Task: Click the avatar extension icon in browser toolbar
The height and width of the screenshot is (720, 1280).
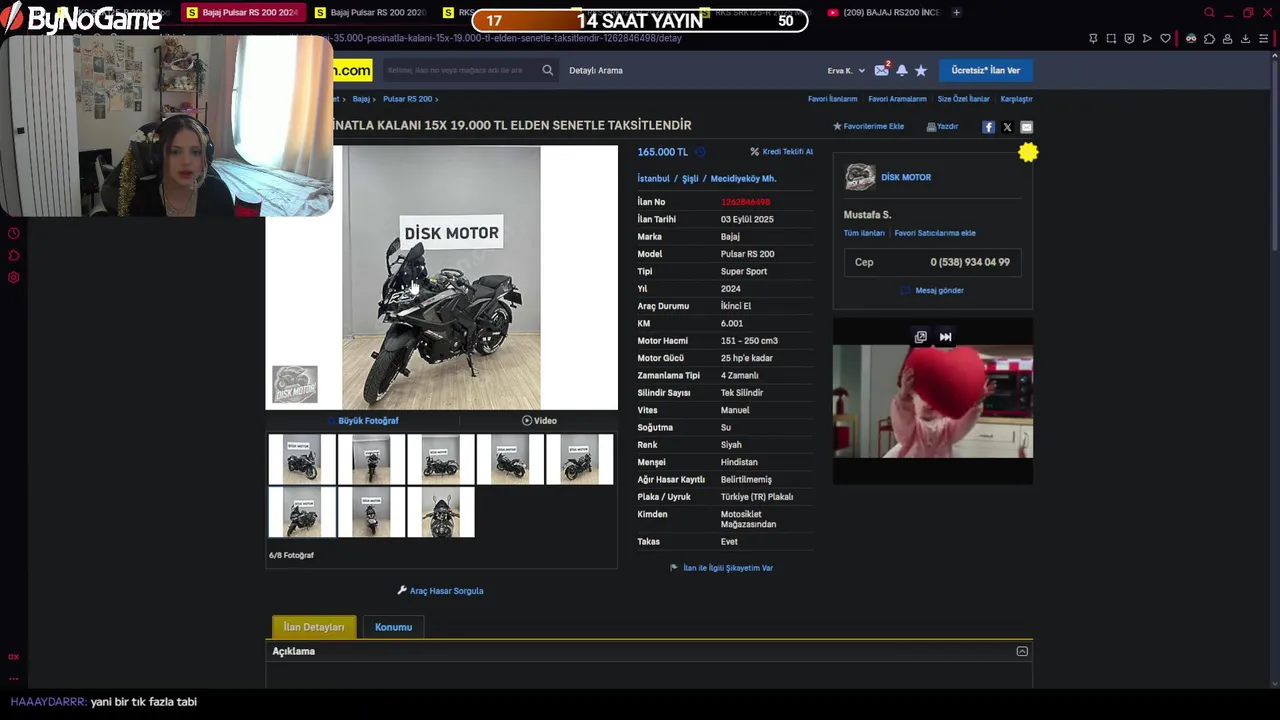Action: pyautogui.click(x=1190, y=39)
